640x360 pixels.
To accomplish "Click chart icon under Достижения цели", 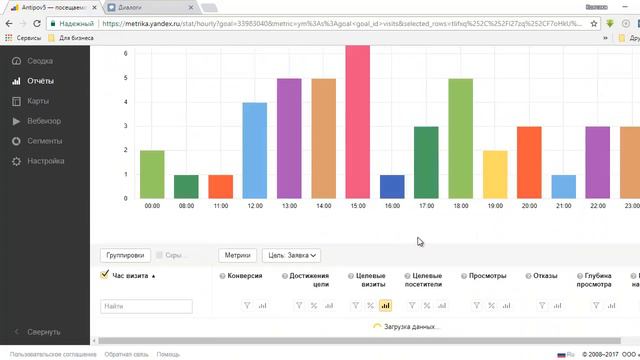I will click(x=329, y=305).
